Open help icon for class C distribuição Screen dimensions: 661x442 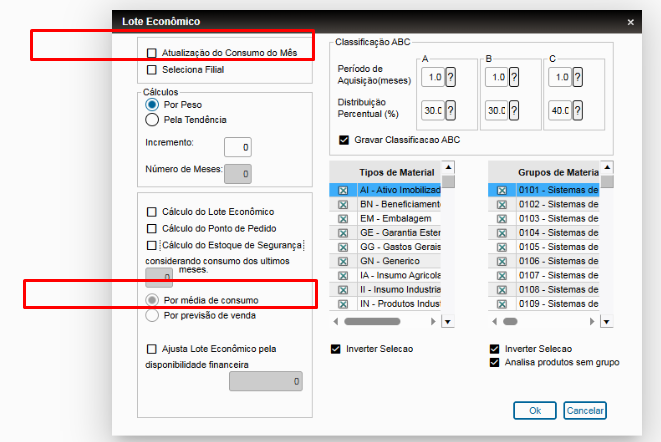pos(578,110)
